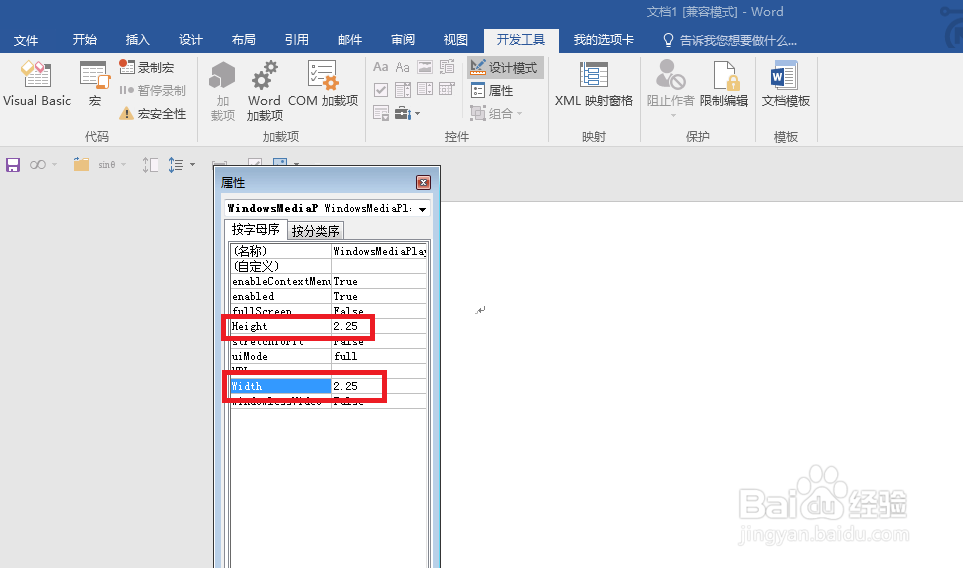Switch to the Home (开始) tab
Screen dimensions: 963x568
(x=85, y=40)
